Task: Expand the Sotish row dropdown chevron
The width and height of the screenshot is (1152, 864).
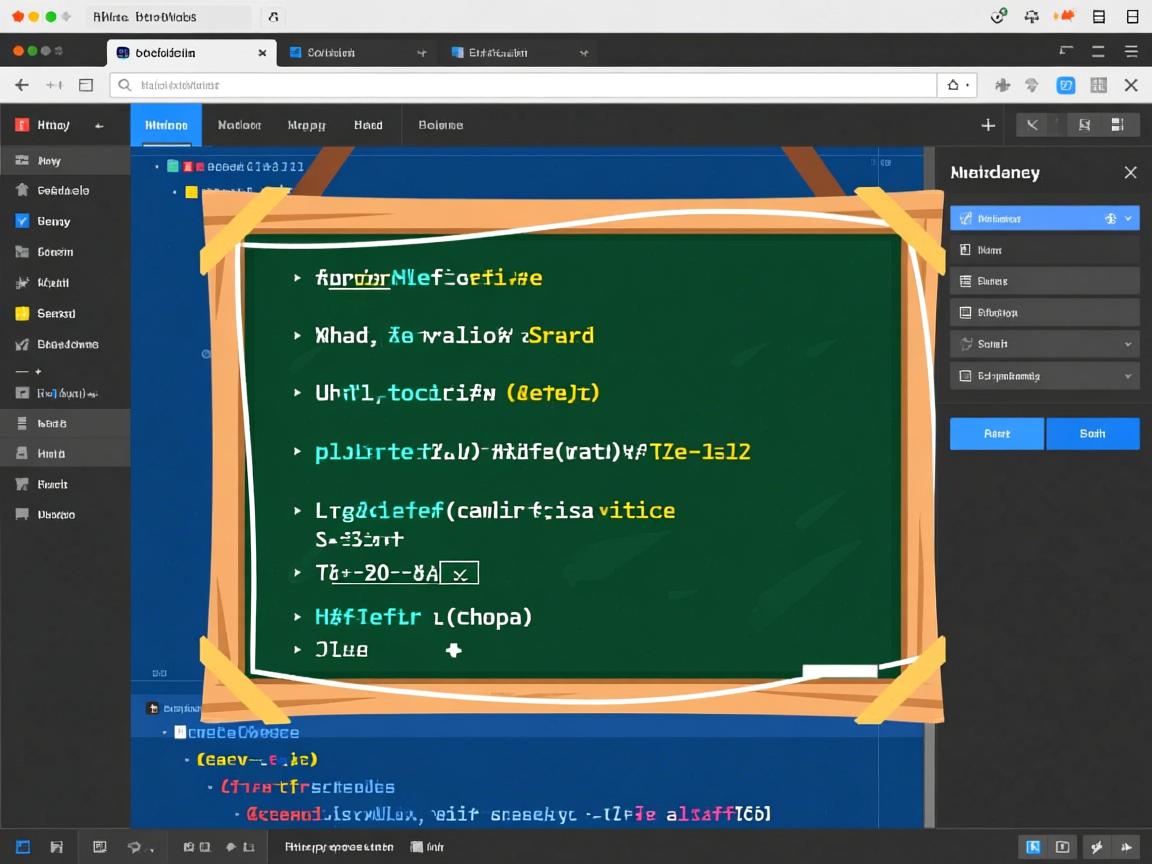Action: [1129, 344]
